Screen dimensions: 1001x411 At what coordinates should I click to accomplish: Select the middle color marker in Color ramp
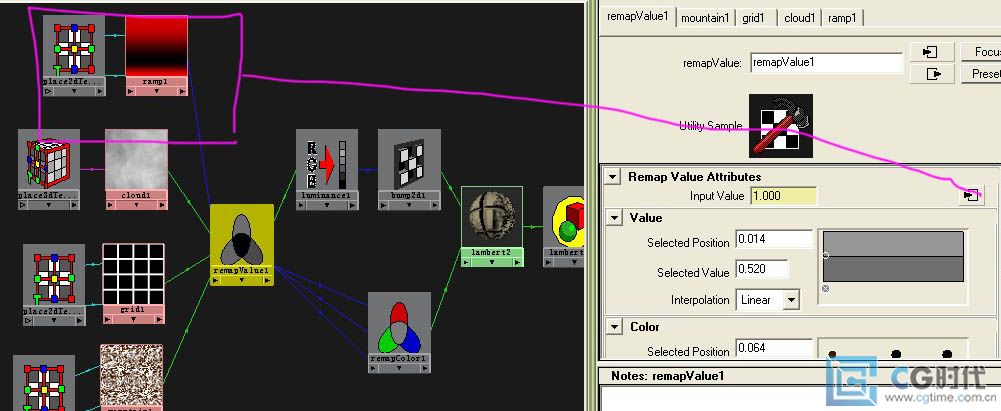(x=896, y=354)
